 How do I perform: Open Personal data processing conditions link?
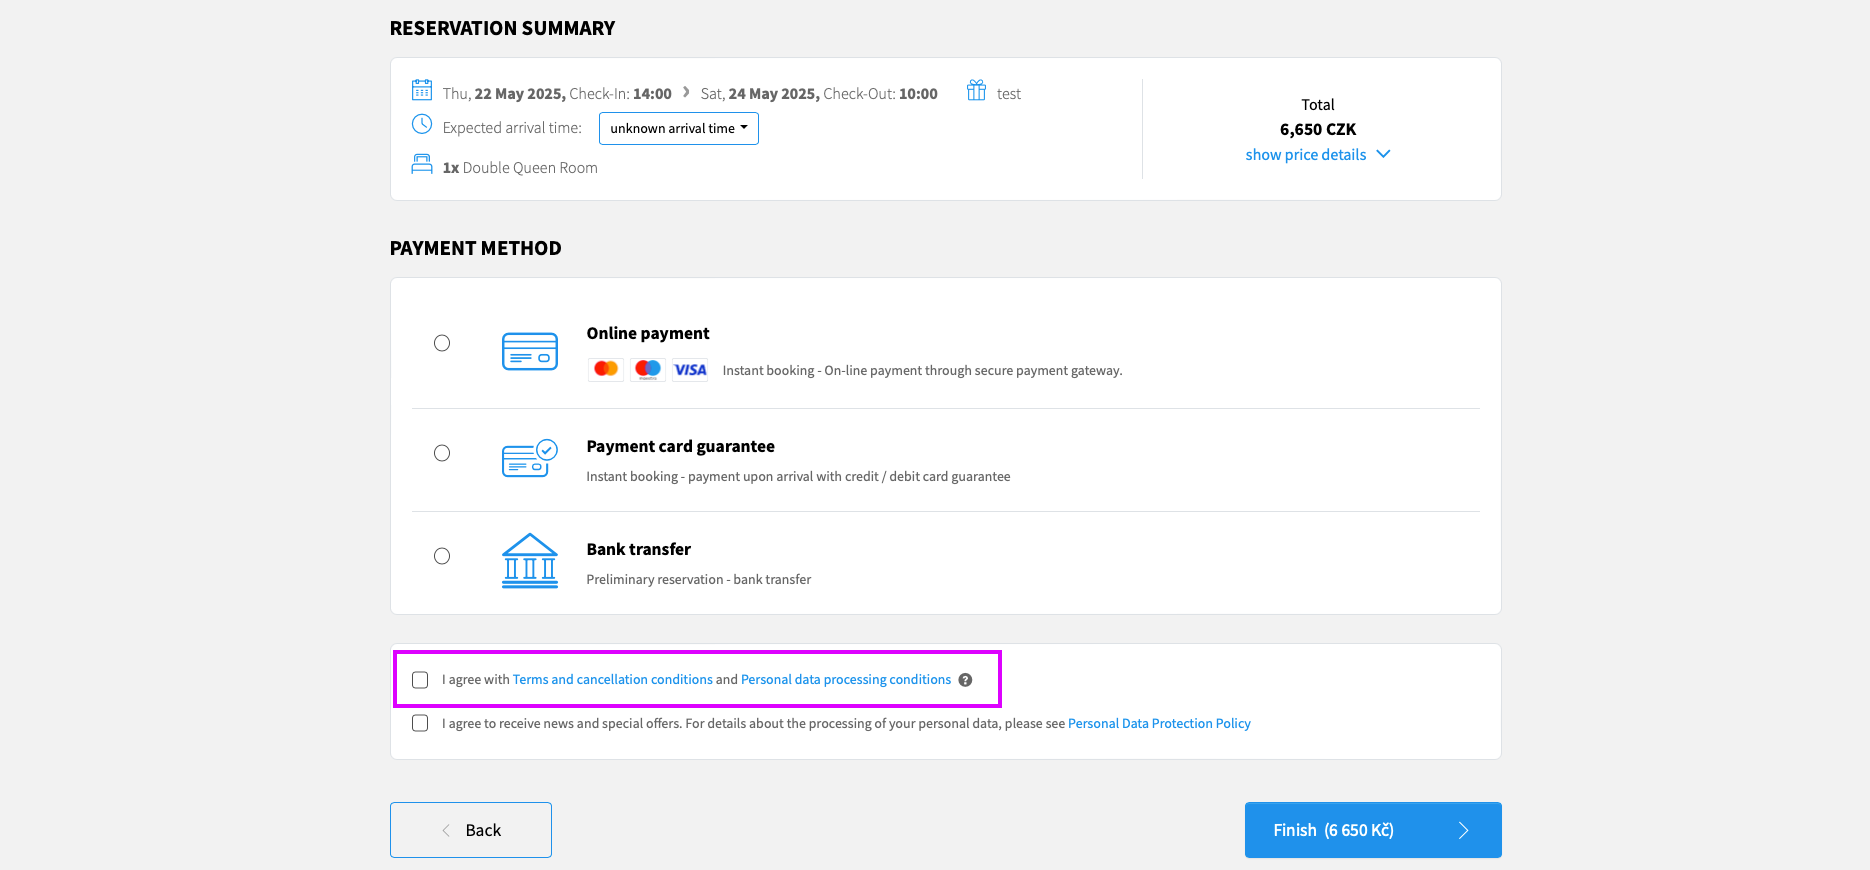click(x=846, y=680)
